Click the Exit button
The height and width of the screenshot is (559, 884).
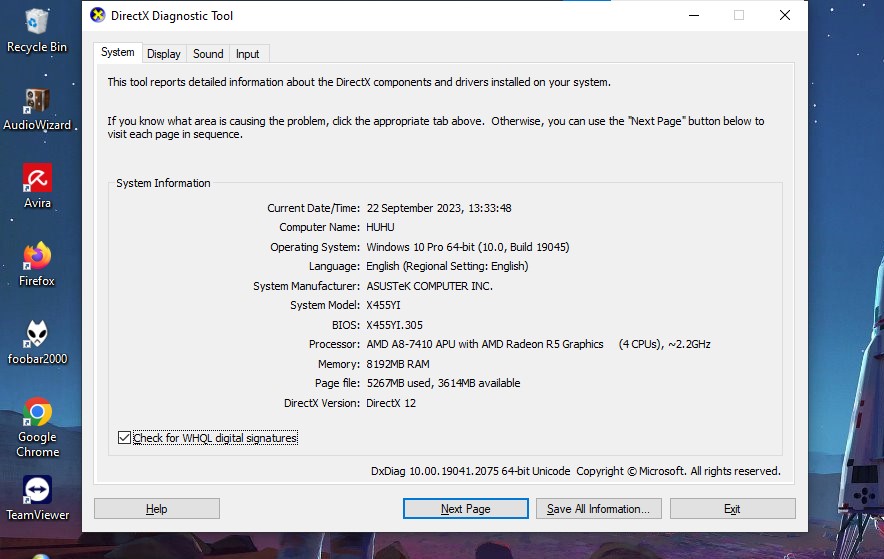[732, 509]
